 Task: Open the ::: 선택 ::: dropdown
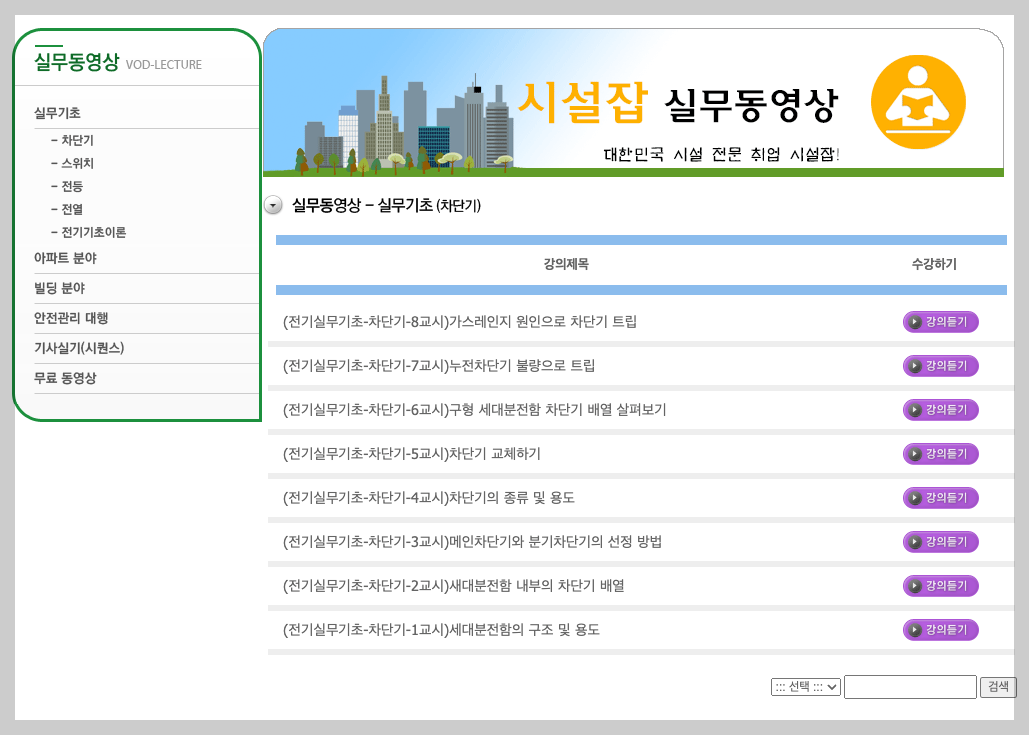[805, 687]
